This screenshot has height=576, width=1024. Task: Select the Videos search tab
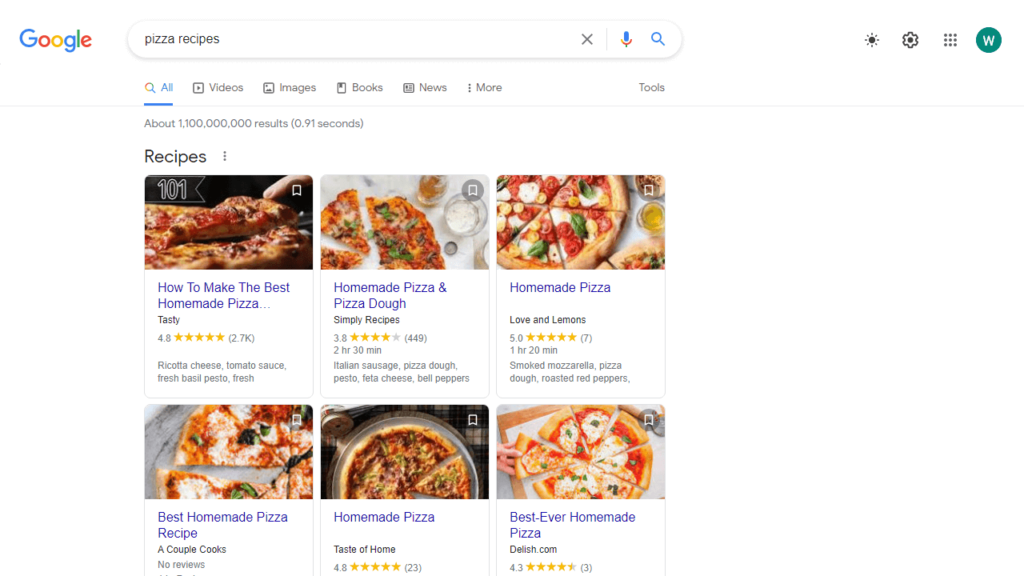[218, 87]
